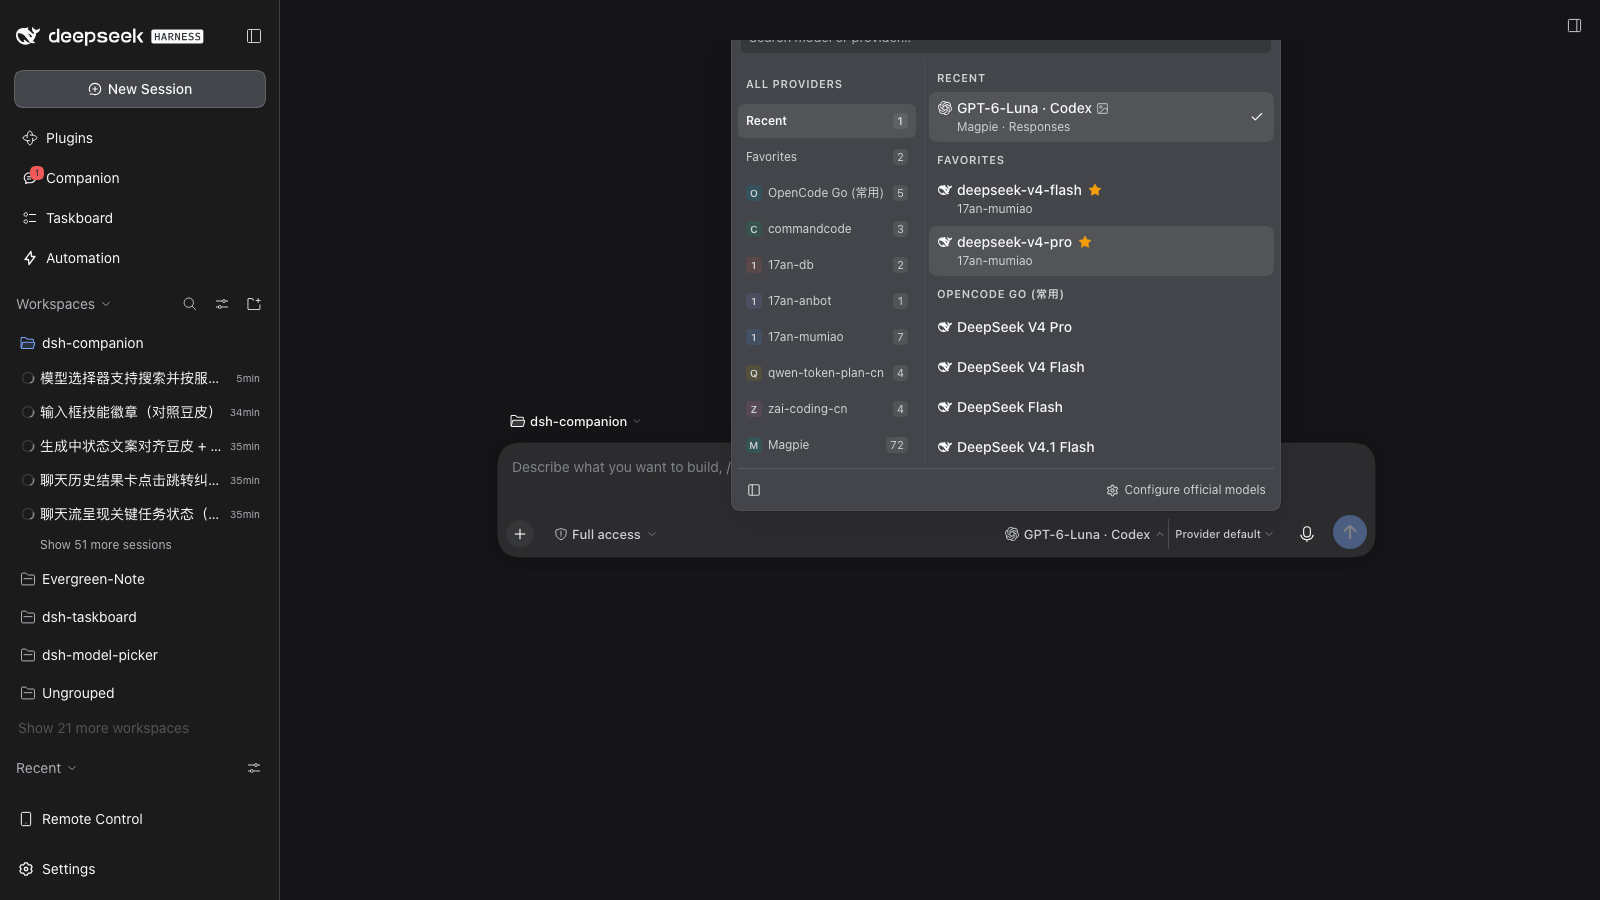The image size is (1600, 900).
Task: Choose DeepSeek V4.1 Flash model
Action: [x=1101, y=447]
